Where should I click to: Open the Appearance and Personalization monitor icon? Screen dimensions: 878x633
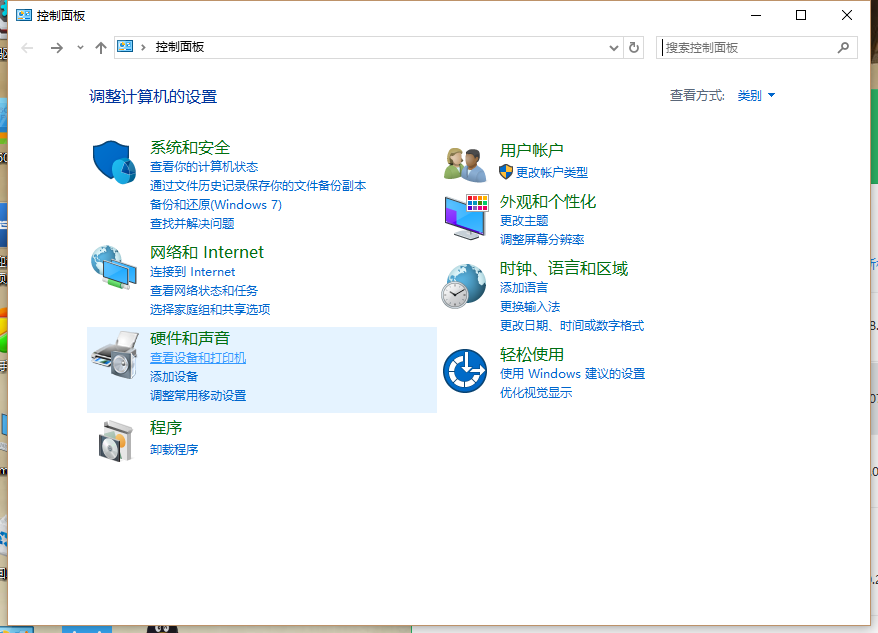466,217
